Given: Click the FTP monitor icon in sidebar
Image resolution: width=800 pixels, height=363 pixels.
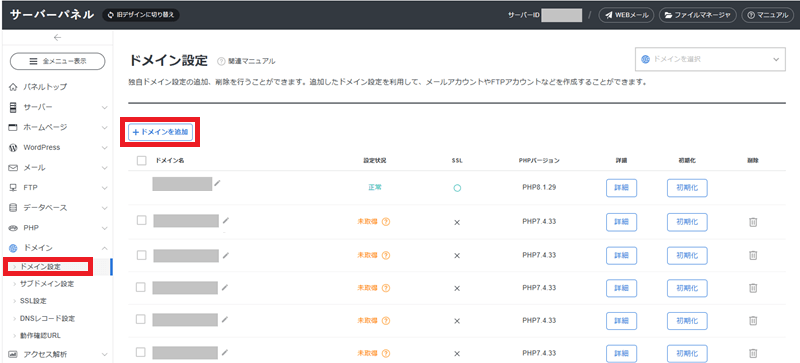Looking at the screenshot, I should click(x=14, y=187).
